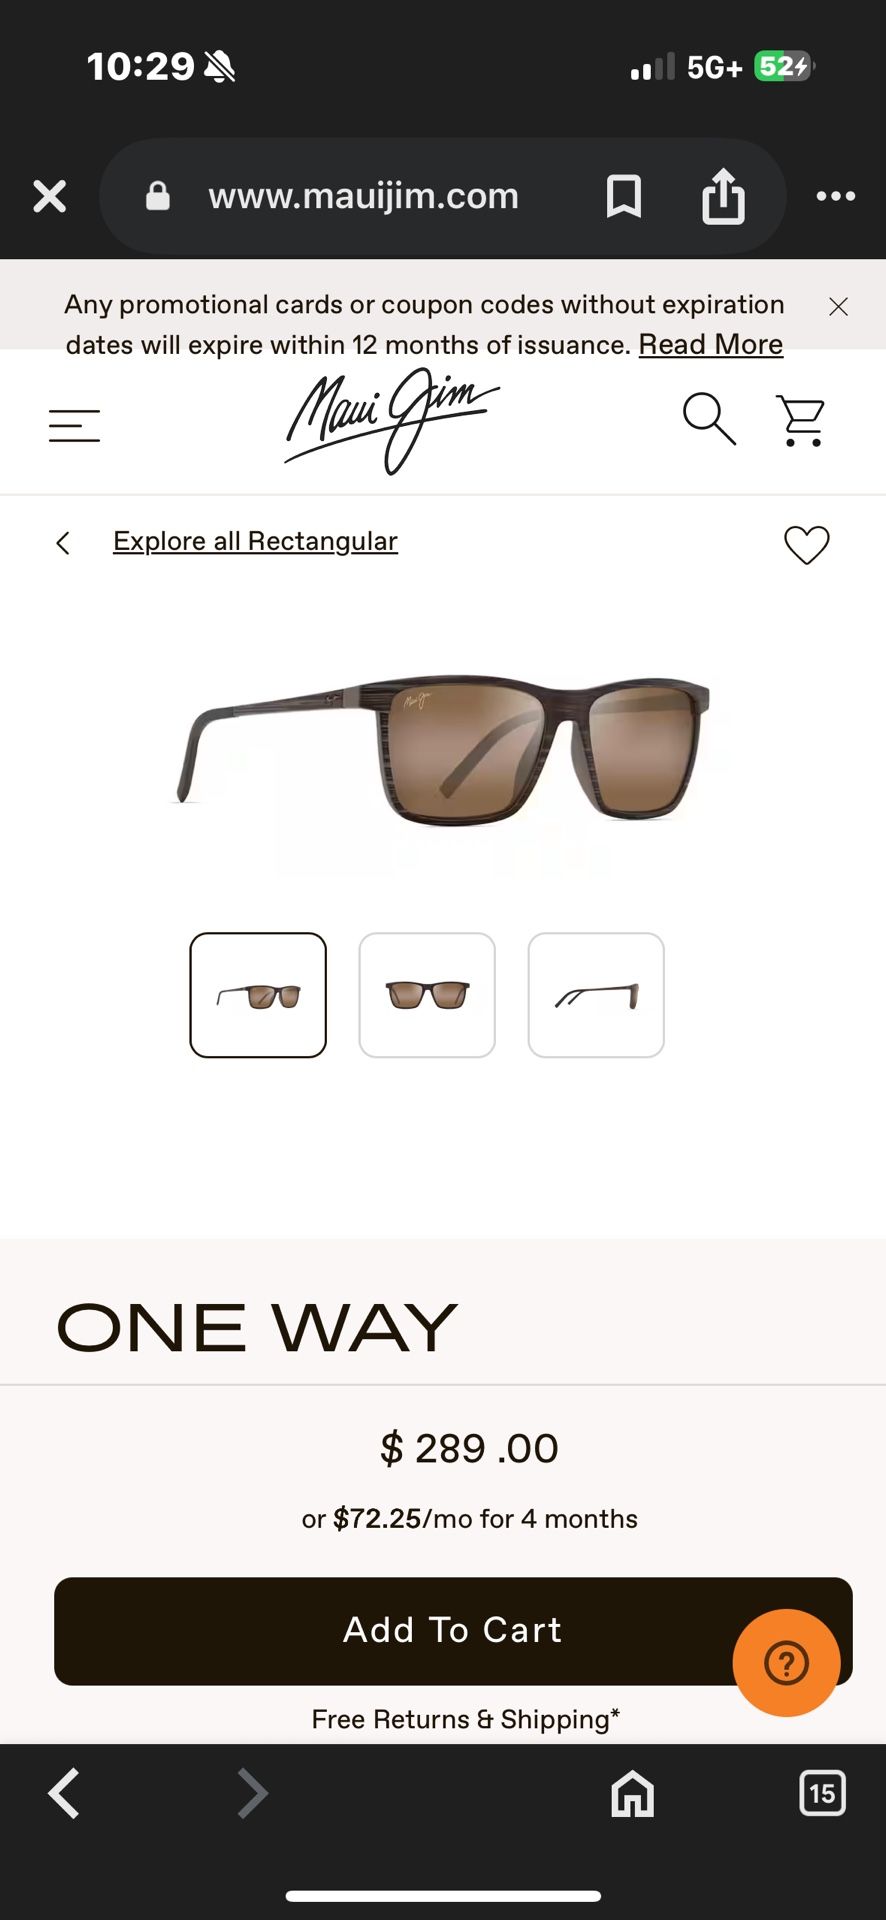886x1920 pixels.
Task: Open the Read More link
Action: (711, 345)
